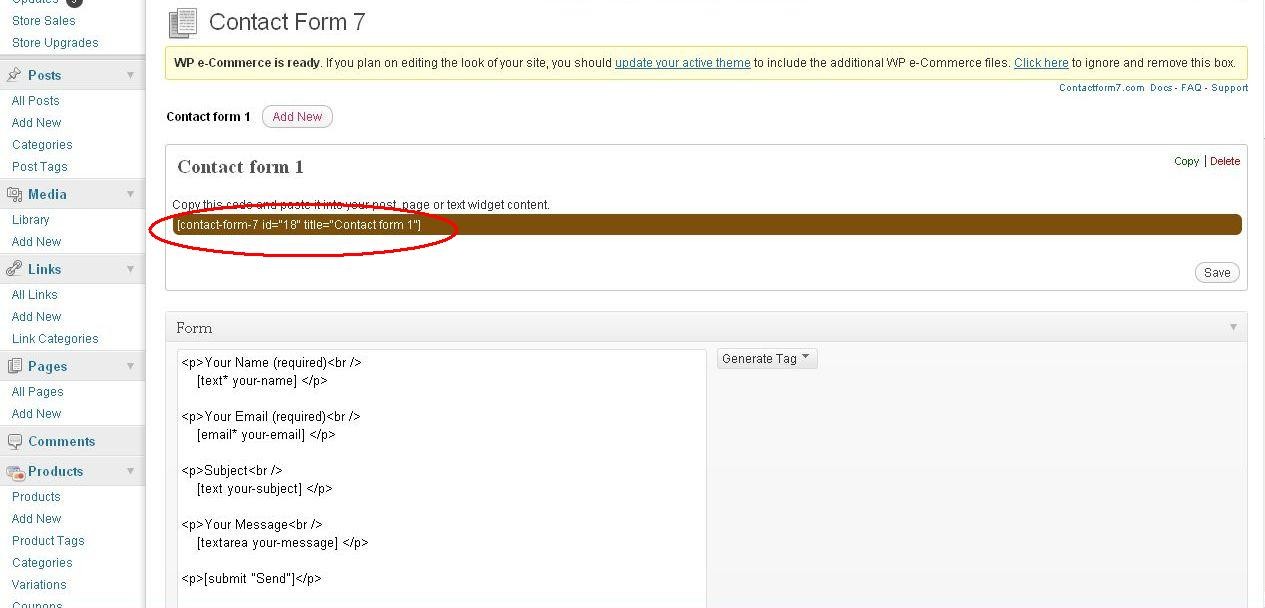This screenshot has width=1265, height=608.
Task: Click the Delete link for this form
Action: point(1225,161)
